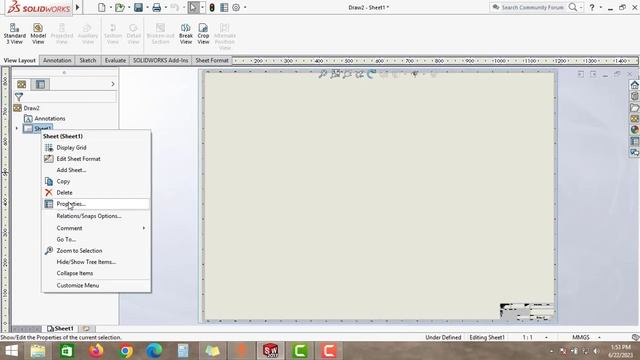Open the Windows Start button
This screenshot has height=360, width=640.
click(x=11, y=351)
